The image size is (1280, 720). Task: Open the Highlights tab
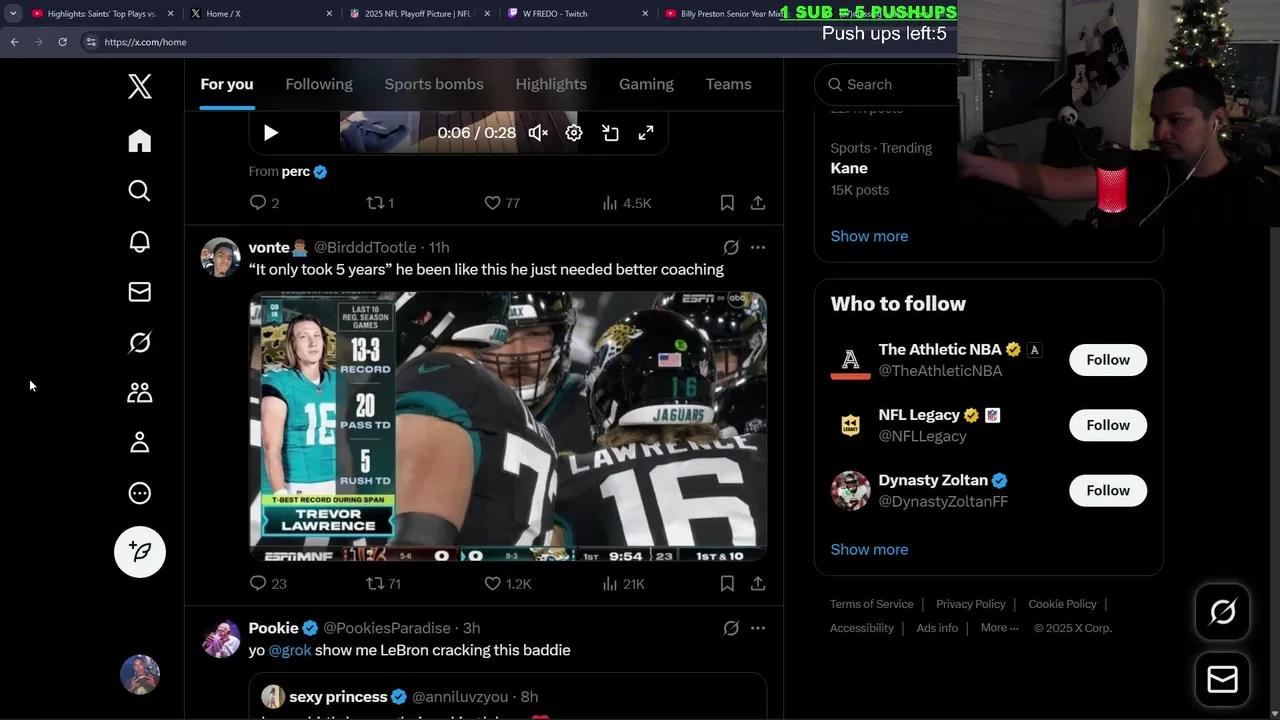click(551, 84)
